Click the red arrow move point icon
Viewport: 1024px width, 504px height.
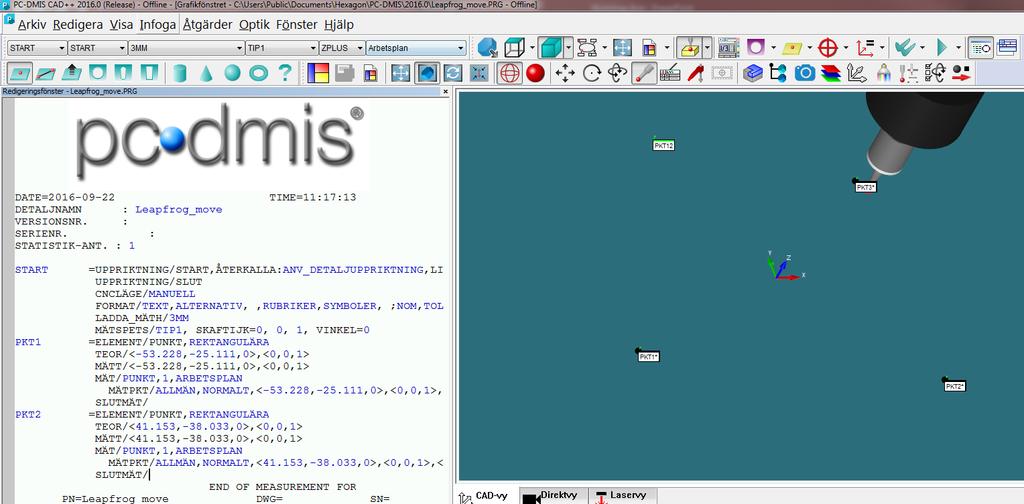click(961, 72)
